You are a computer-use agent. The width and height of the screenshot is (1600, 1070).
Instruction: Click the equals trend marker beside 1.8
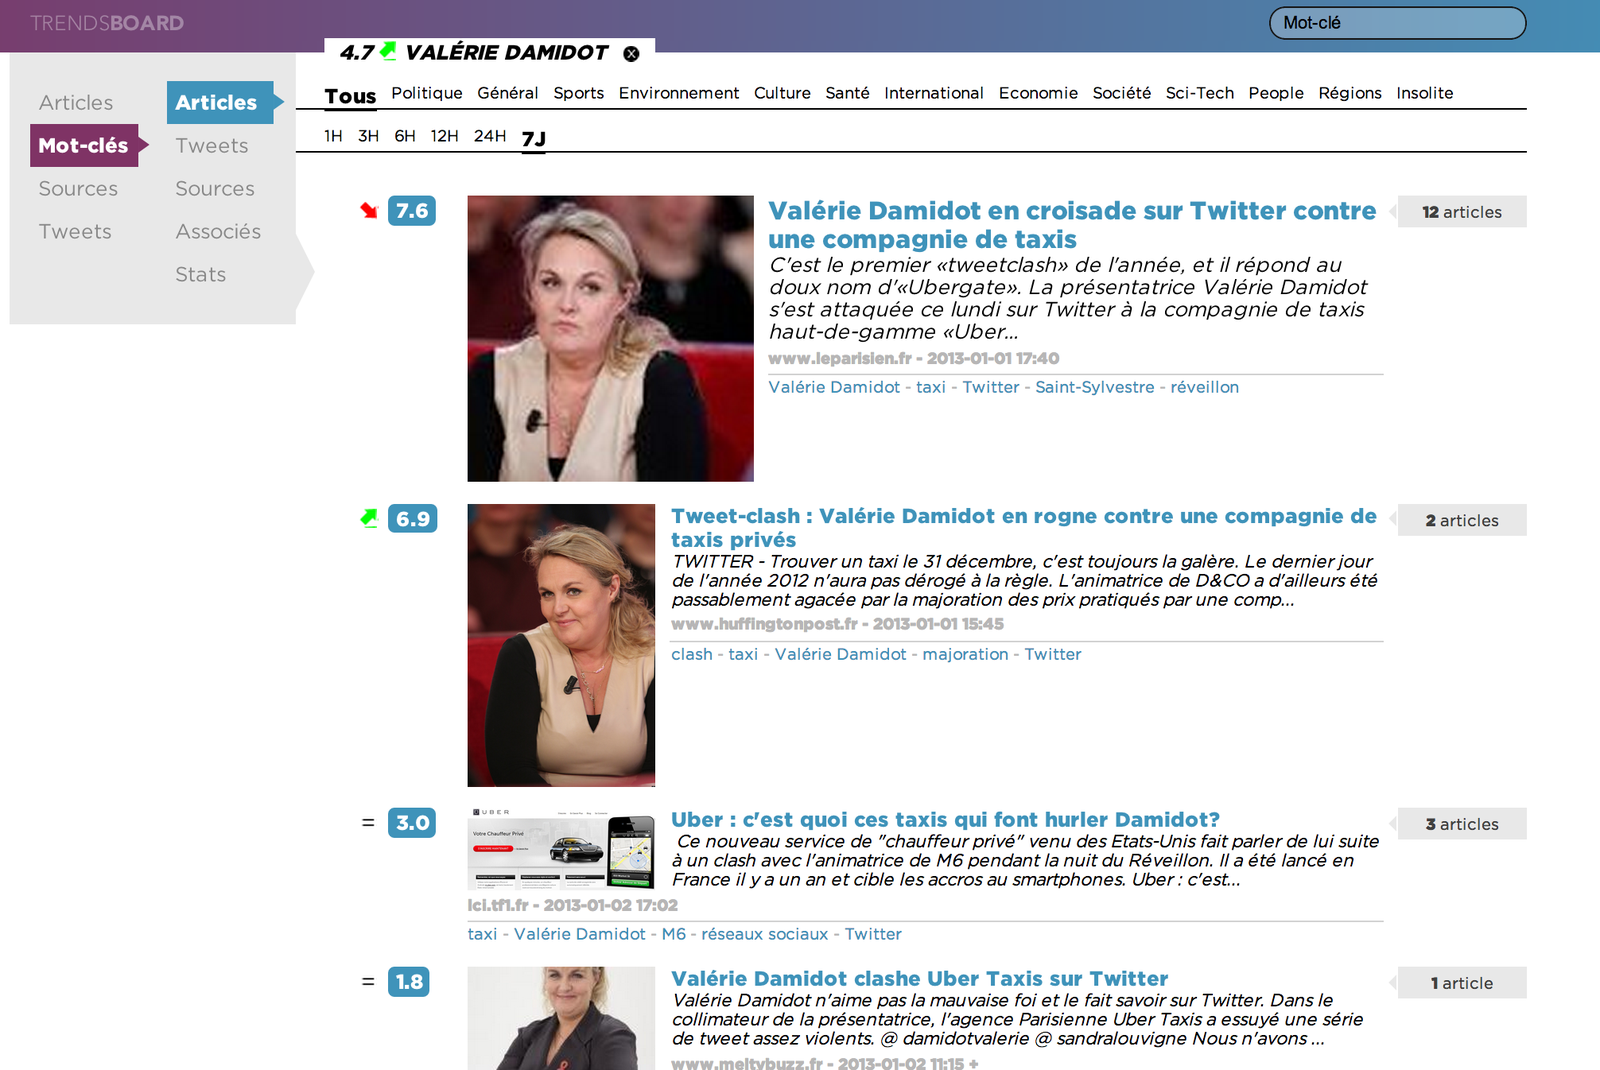368,981
